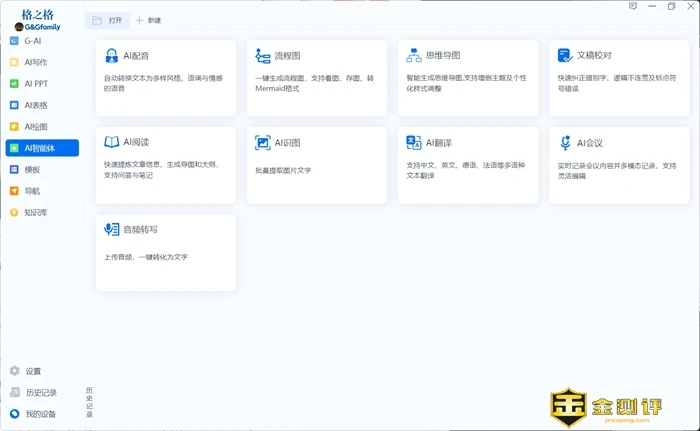Open AI表格 from the sidebar
Image resolution: width=700 pixels, height=431 pixels.
click(35, 105)
